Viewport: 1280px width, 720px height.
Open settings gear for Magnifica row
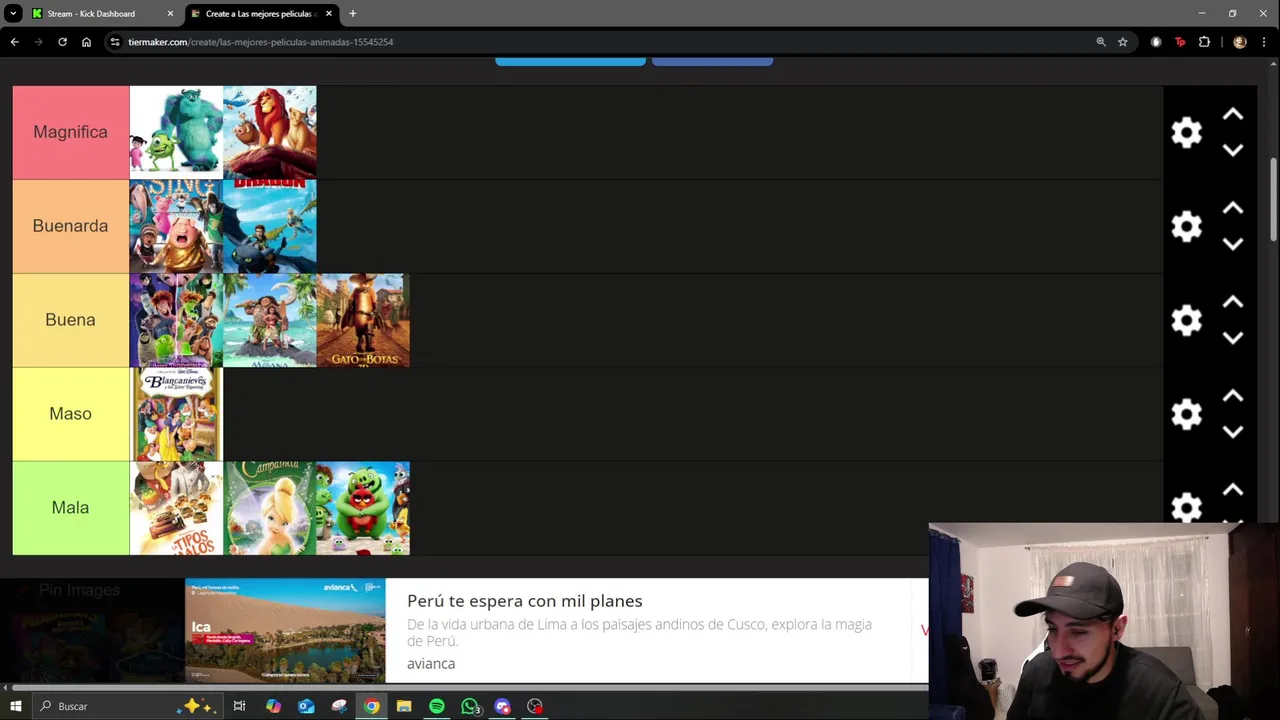(1186, 132)
